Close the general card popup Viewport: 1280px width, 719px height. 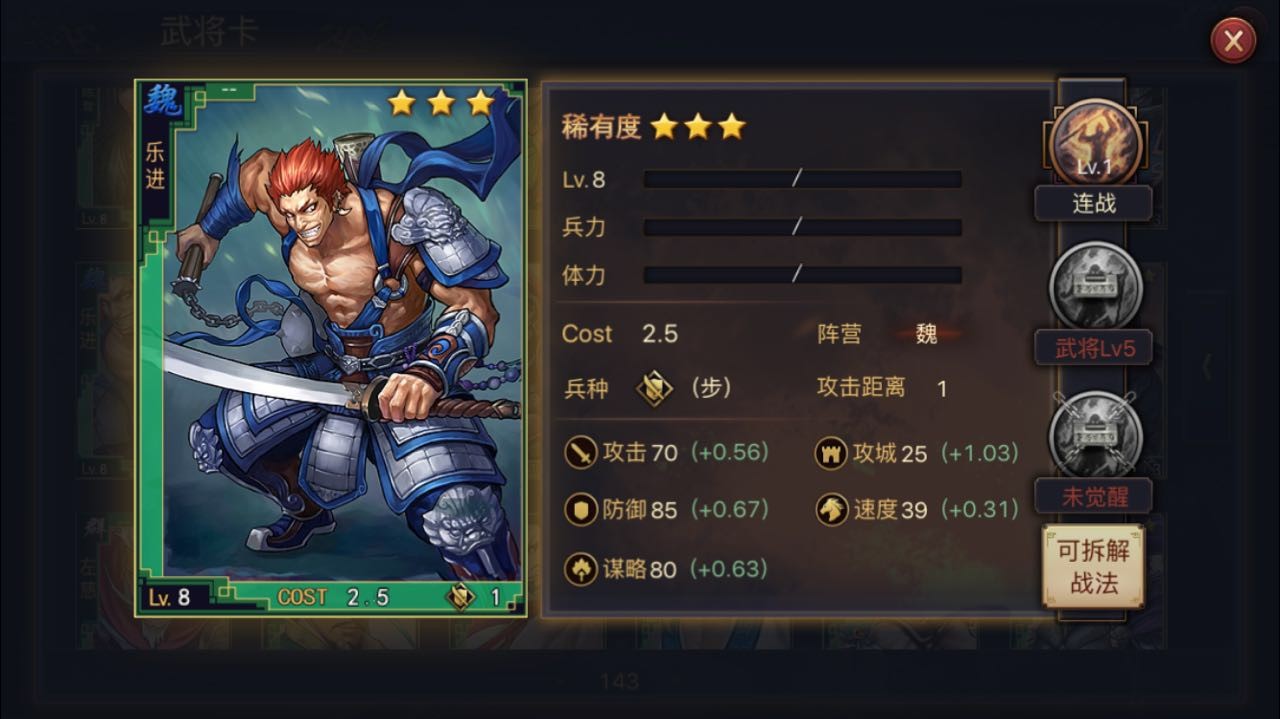[1233, 41]
